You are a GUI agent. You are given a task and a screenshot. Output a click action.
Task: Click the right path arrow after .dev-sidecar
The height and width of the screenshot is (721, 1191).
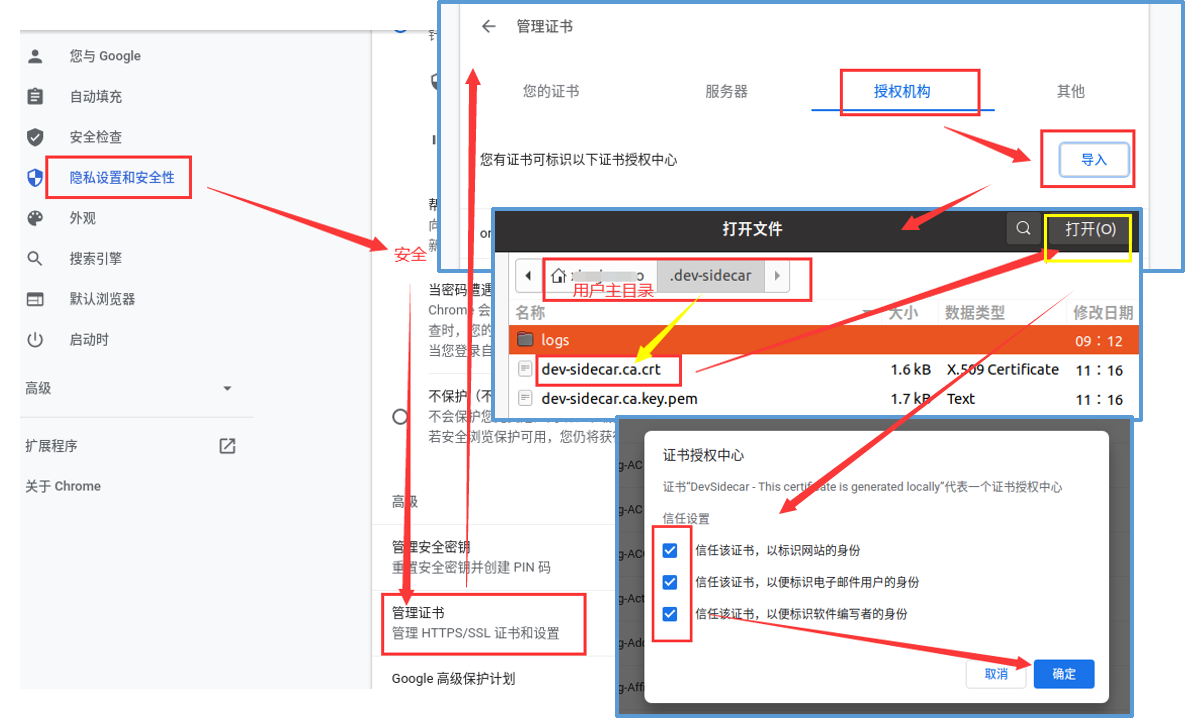click(x=777, y=275)
